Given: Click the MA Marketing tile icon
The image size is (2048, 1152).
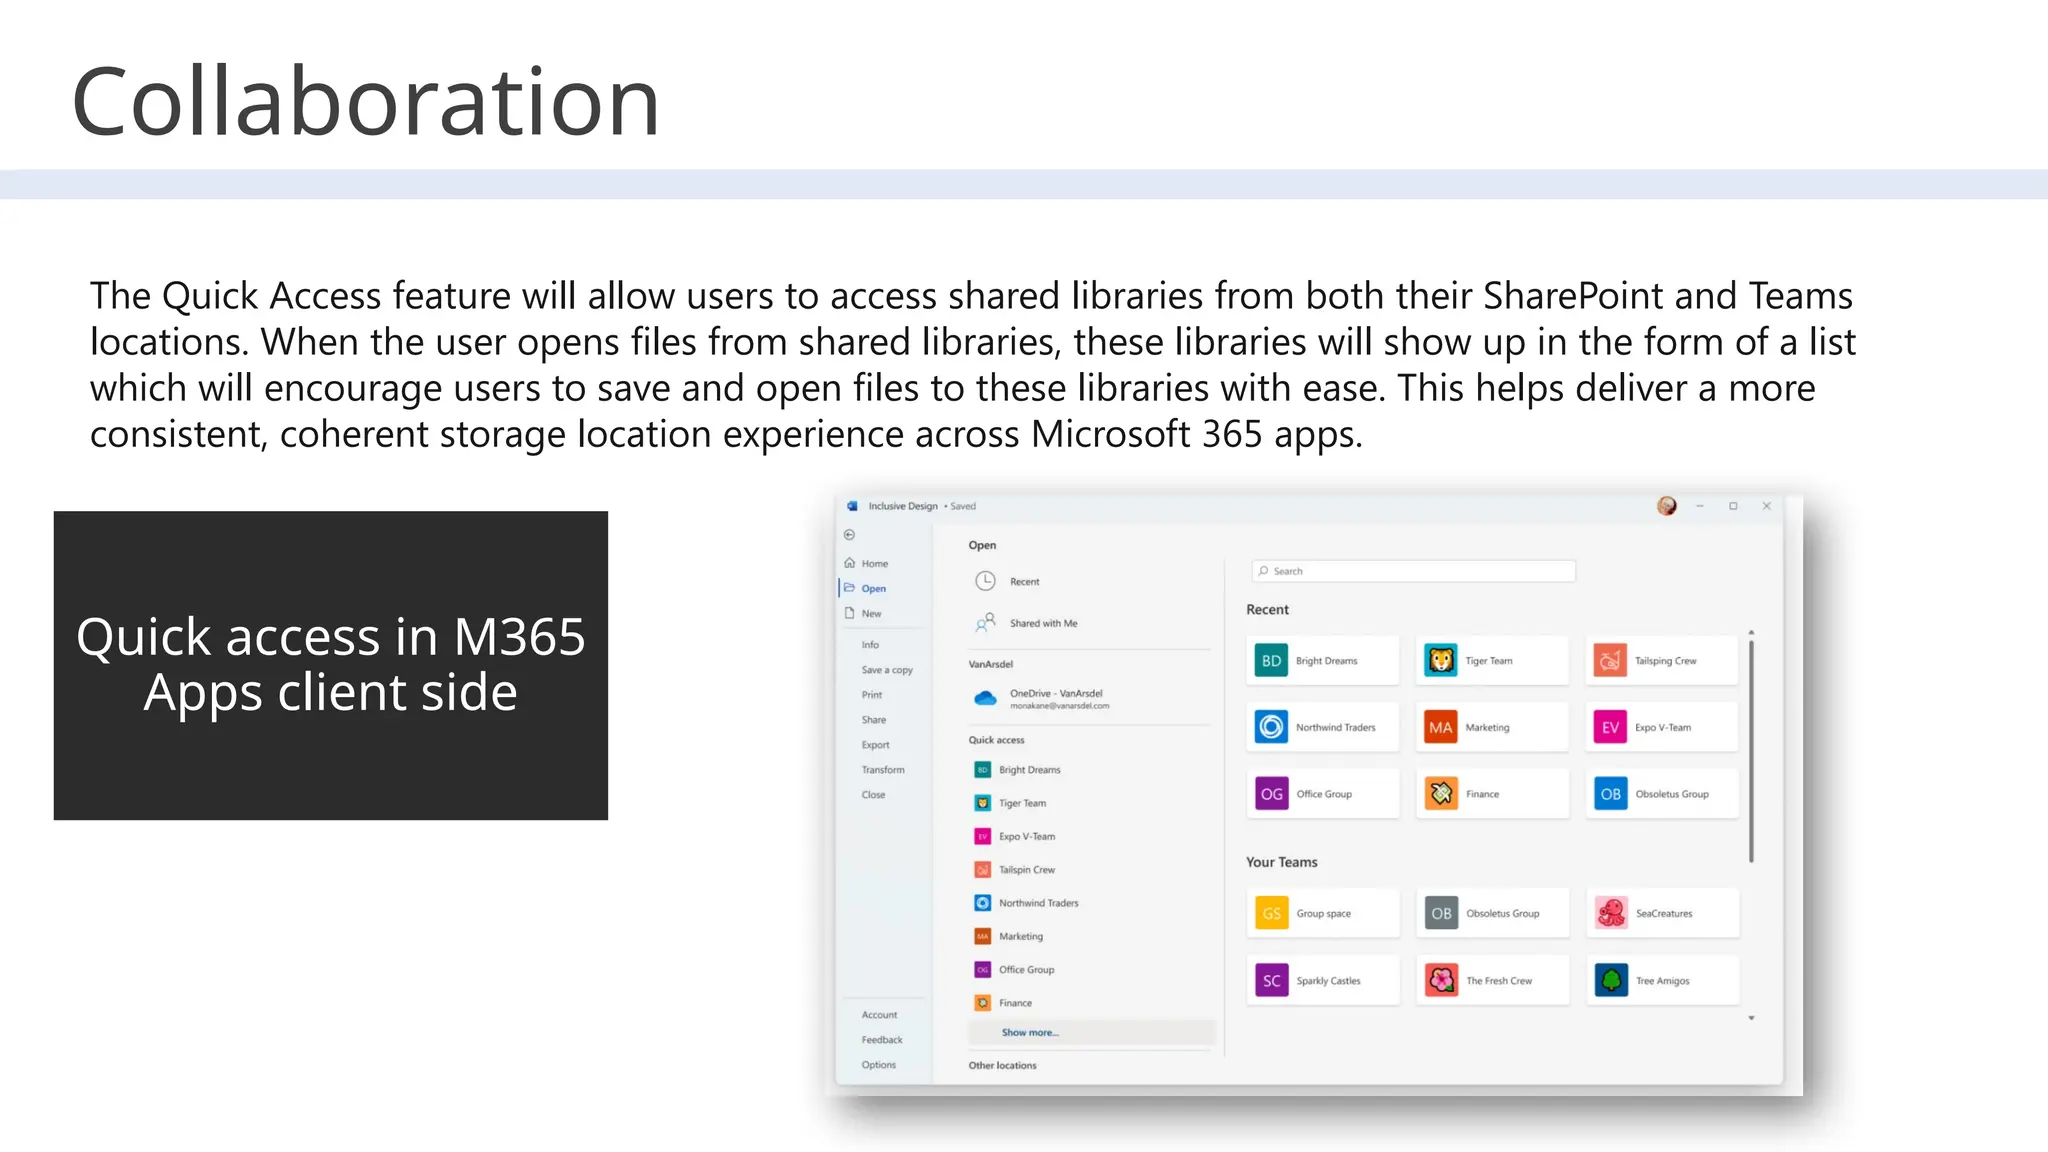Looking at the screenshot, I should tap(1441, 727).
